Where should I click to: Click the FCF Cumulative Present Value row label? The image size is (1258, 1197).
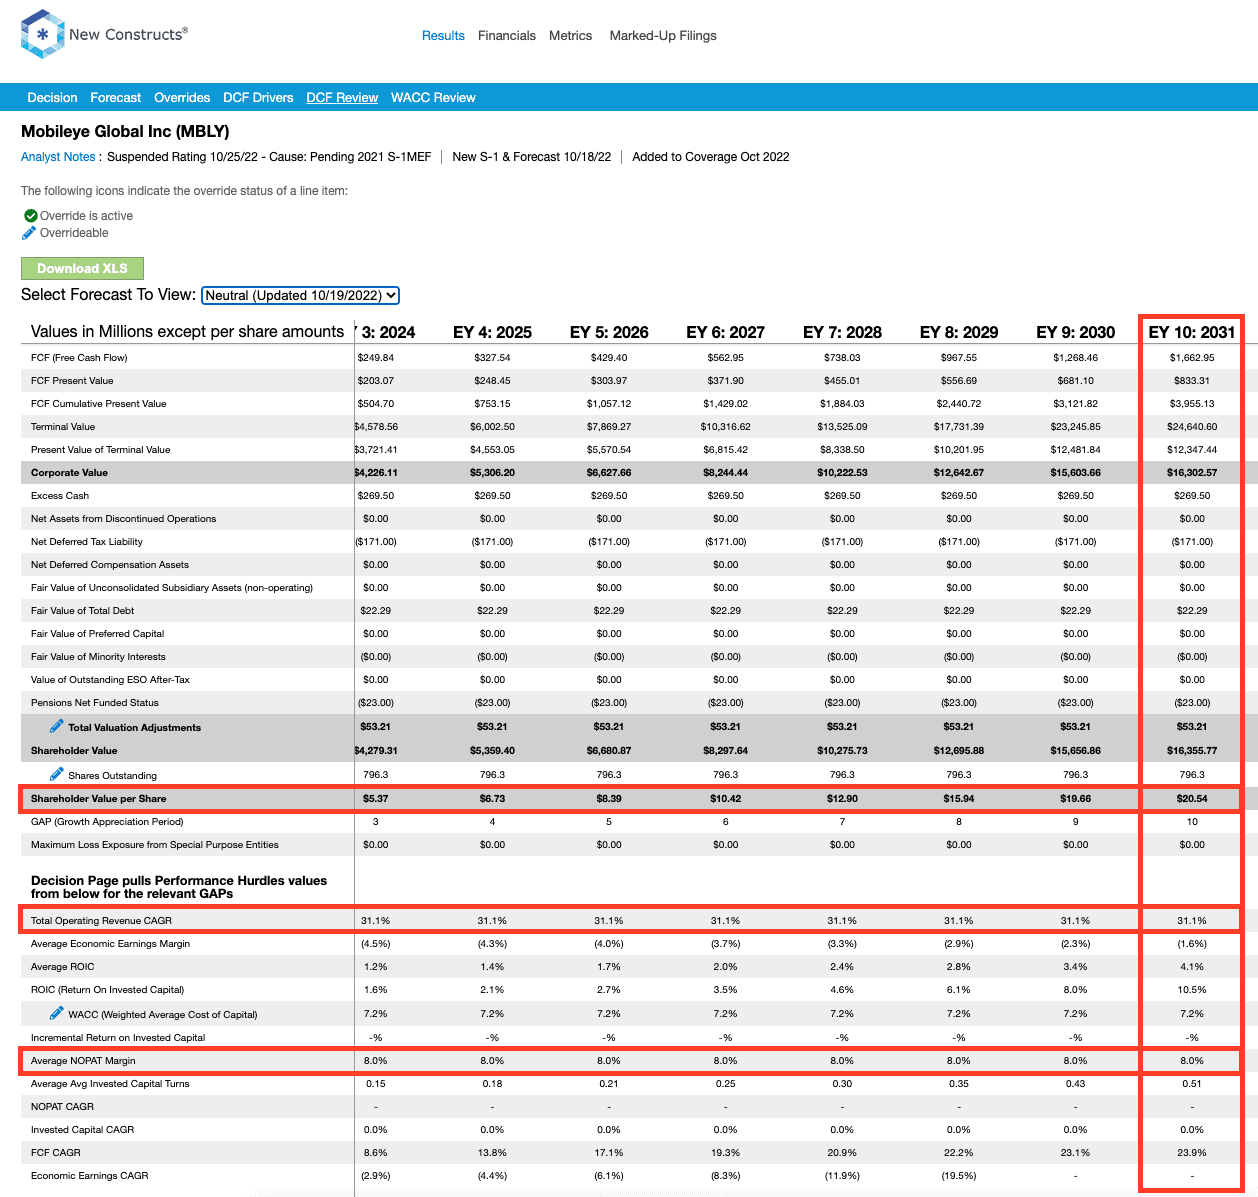[99, 404]
